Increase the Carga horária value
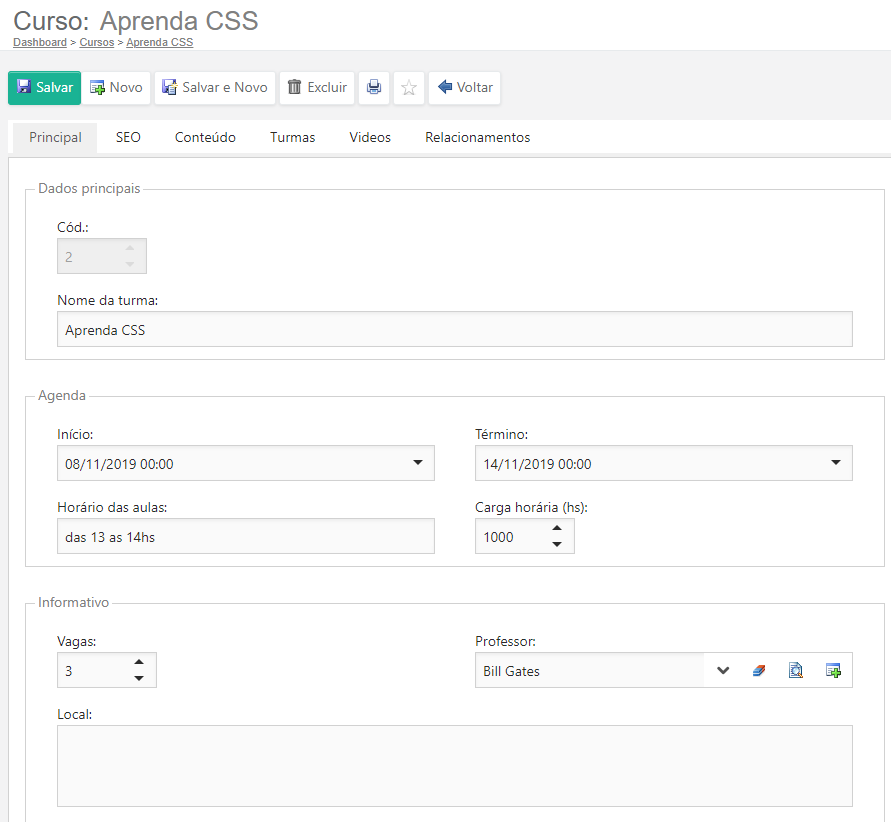 pos(557,528)
